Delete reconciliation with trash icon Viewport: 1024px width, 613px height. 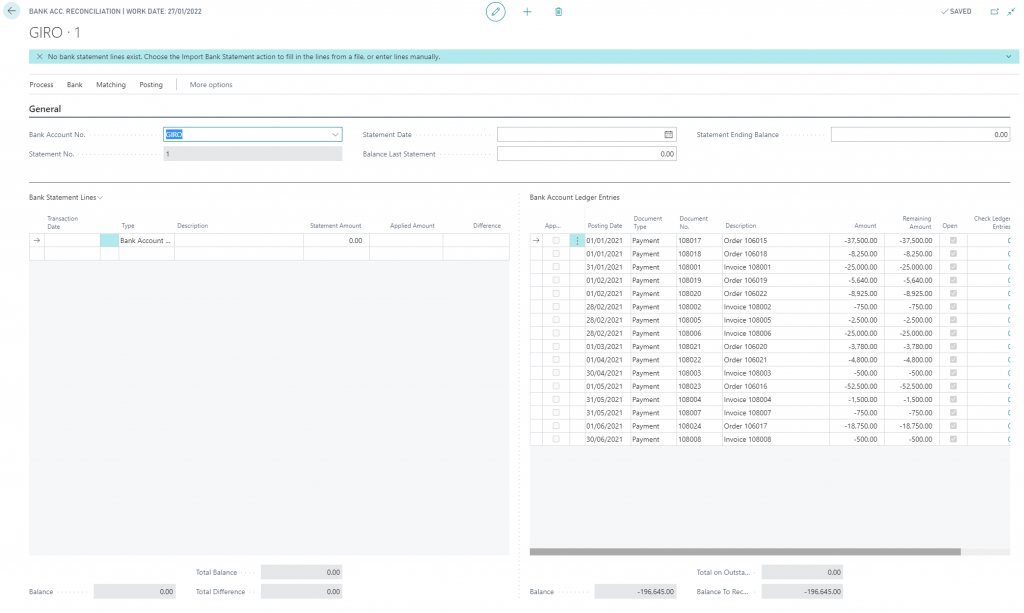coord(558,12)
